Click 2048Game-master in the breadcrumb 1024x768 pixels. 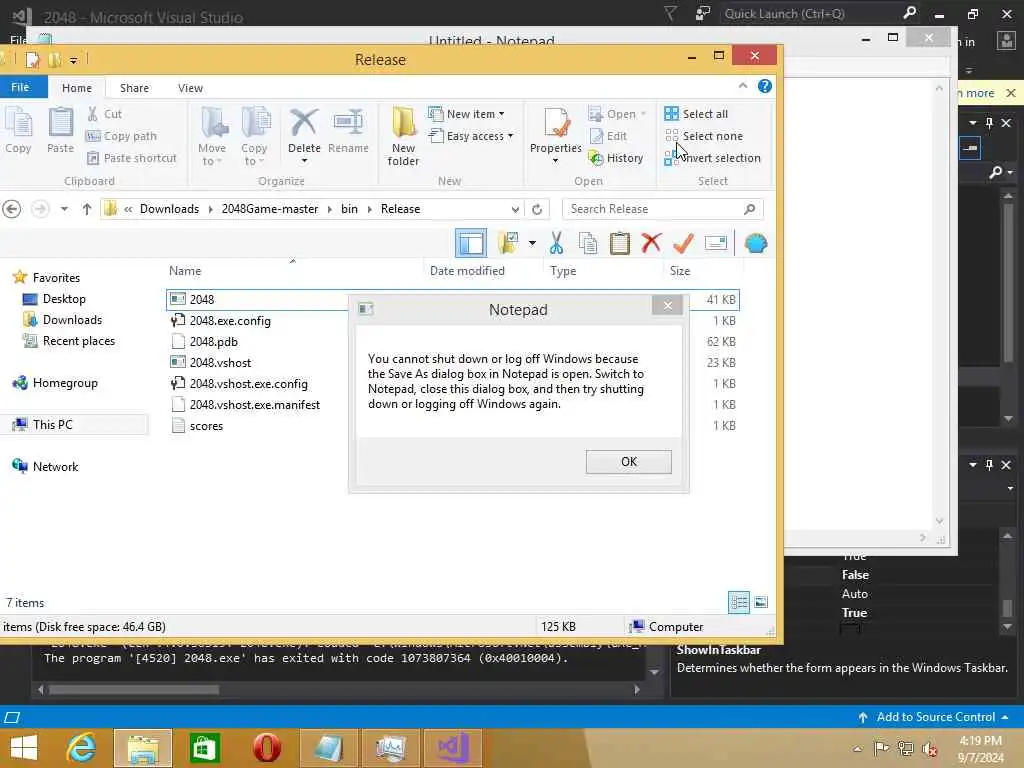click(270, 209)
